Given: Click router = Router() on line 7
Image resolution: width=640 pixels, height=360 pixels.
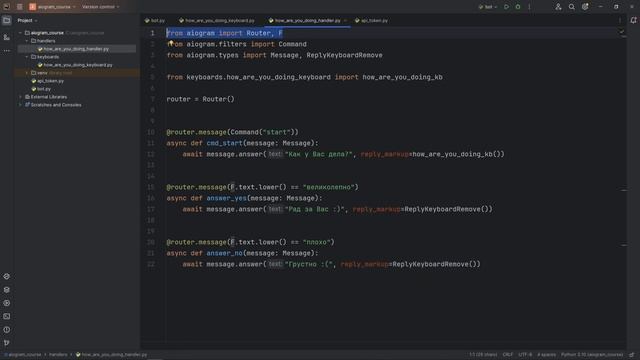Looking at the screenshot, I should (200, 99).
